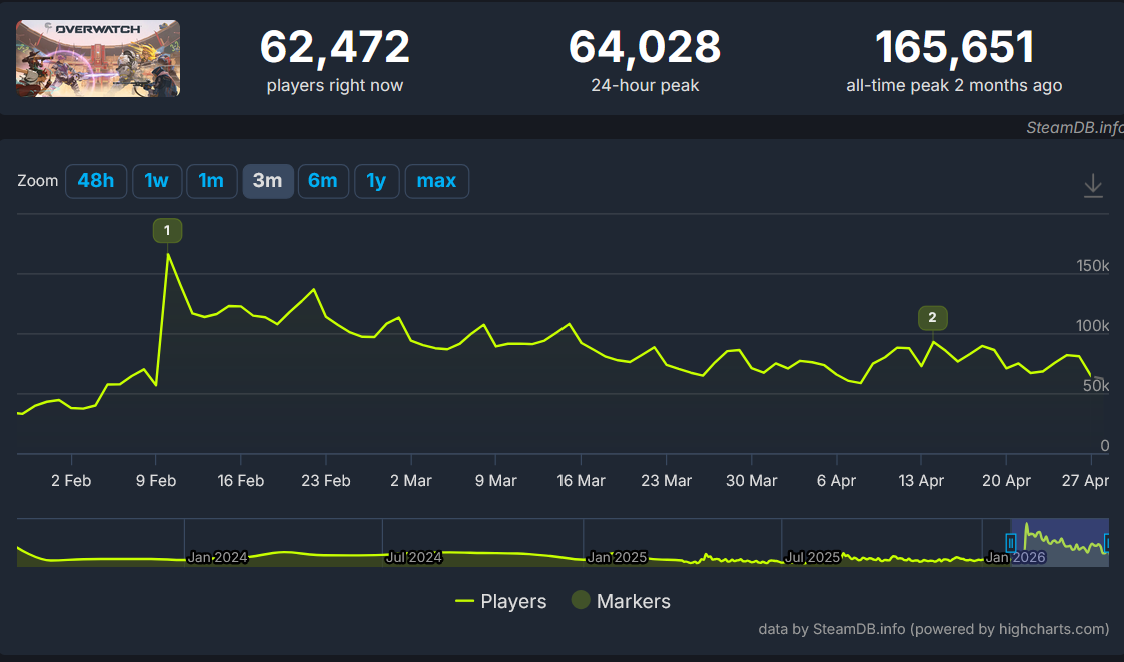
Task: Click chart marker 2 flag
Action: 932,317
